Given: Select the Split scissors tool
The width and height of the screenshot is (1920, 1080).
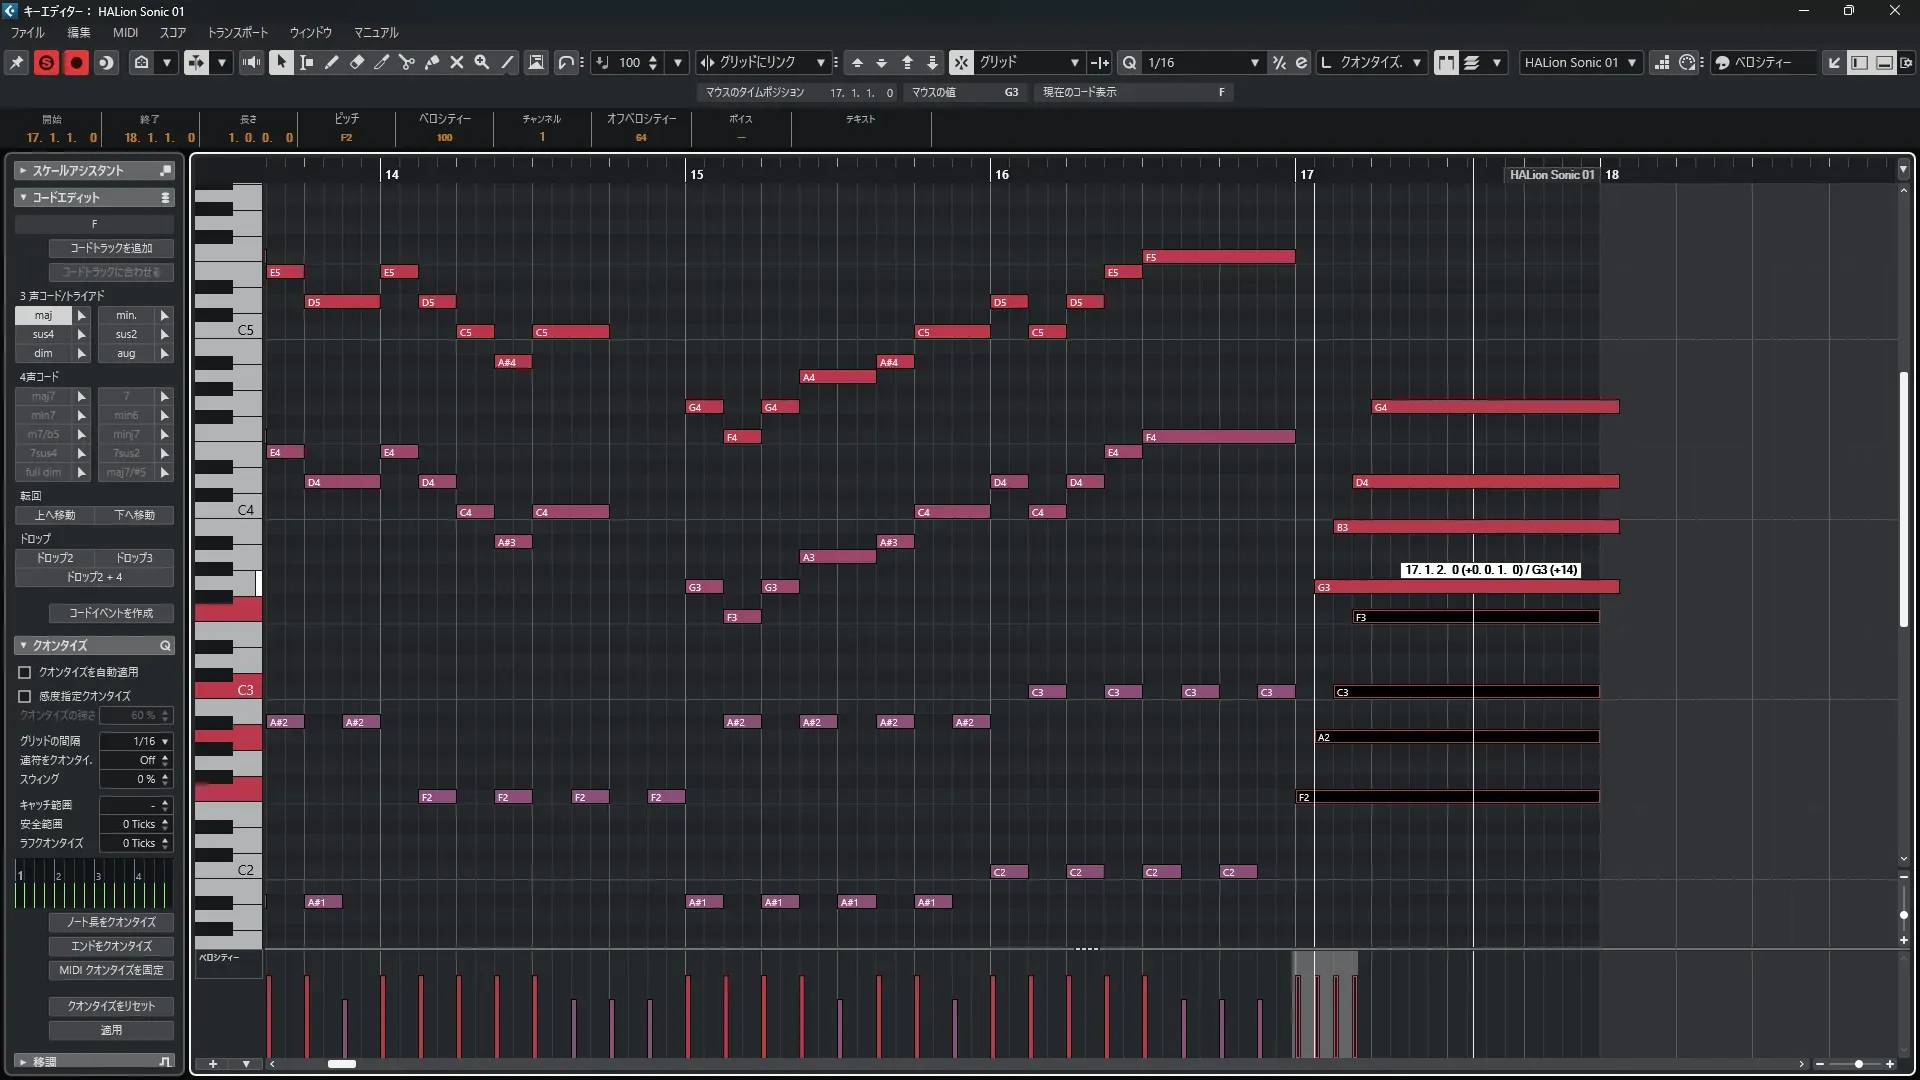Looking at the screenshot, I should [x=406, y=62].
